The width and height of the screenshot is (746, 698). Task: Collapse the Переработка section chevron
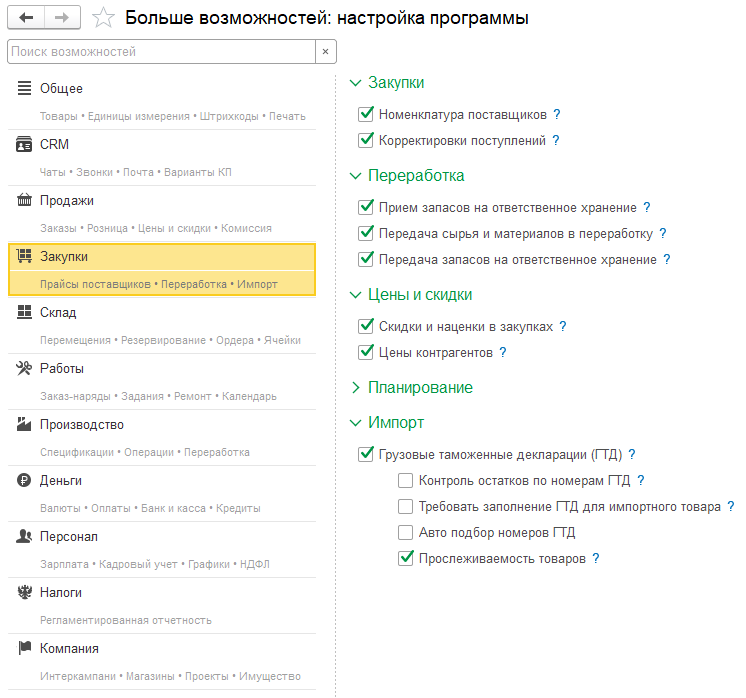tap(355, 176)
